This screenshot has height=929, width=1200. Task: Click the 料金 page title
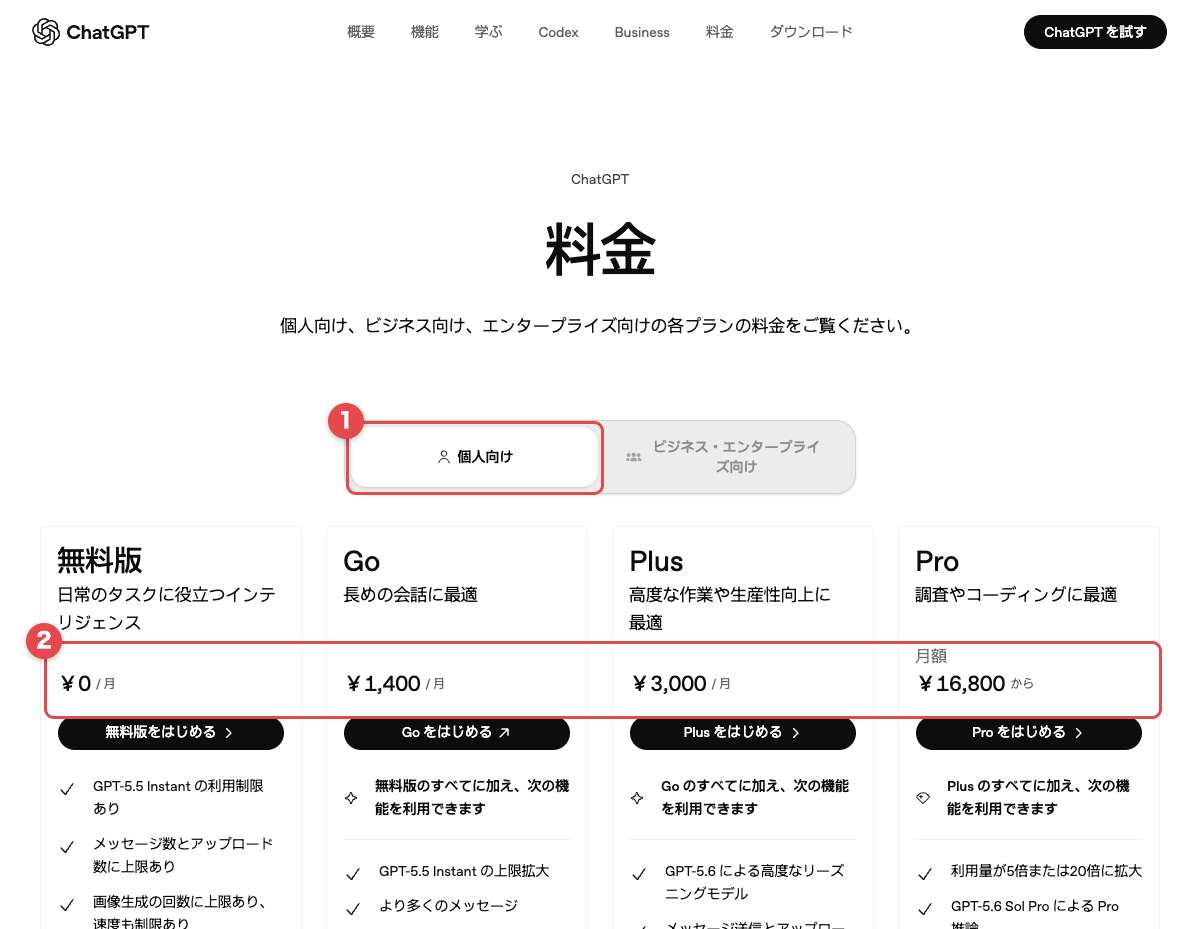[x=600, y=250]
